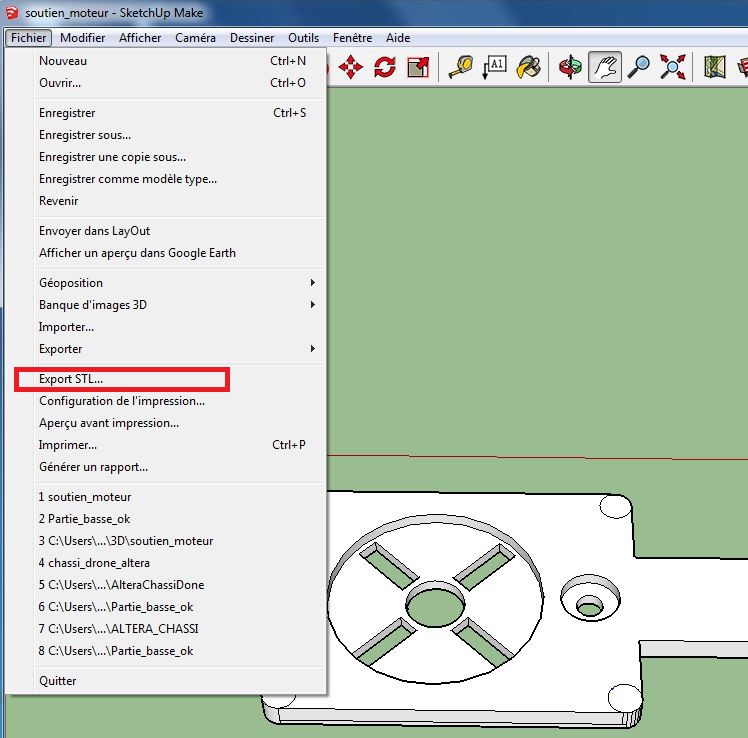This screenshot has width=748, height=738.
Task: Select the Pan hand tool
Action: point(604,68)
